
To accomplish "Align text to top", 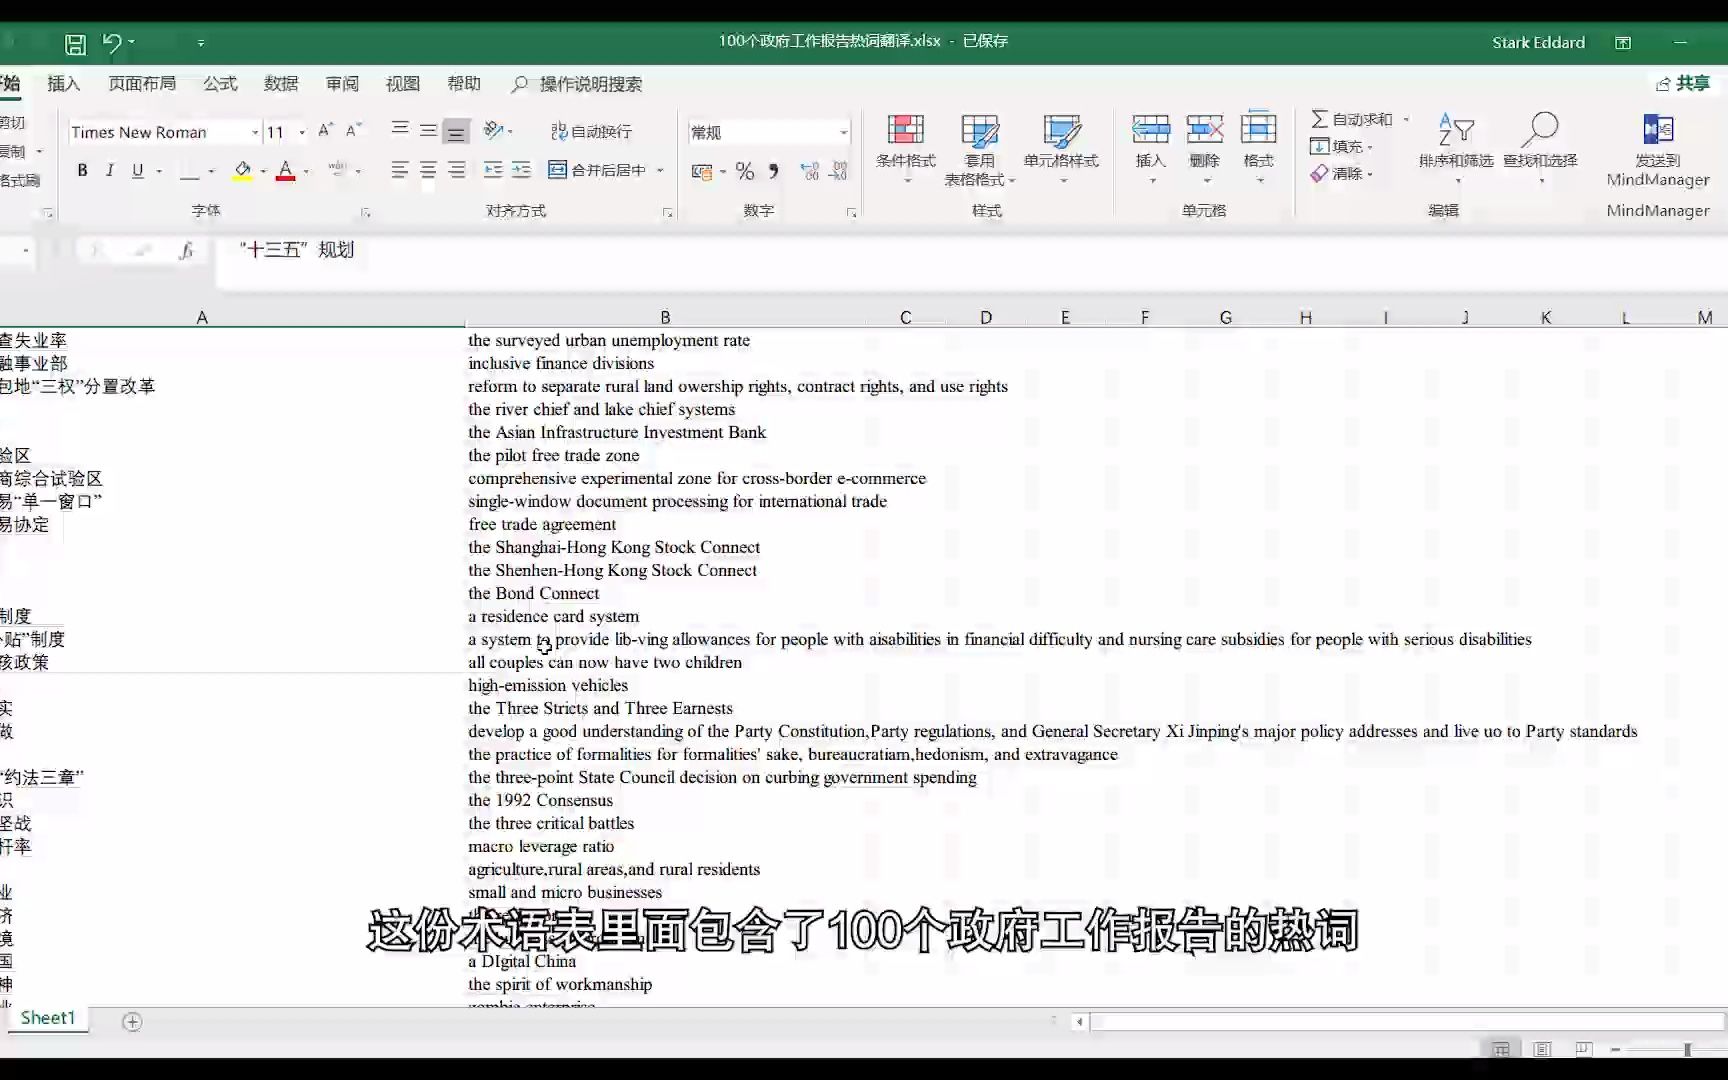I will tap(400, 130).
